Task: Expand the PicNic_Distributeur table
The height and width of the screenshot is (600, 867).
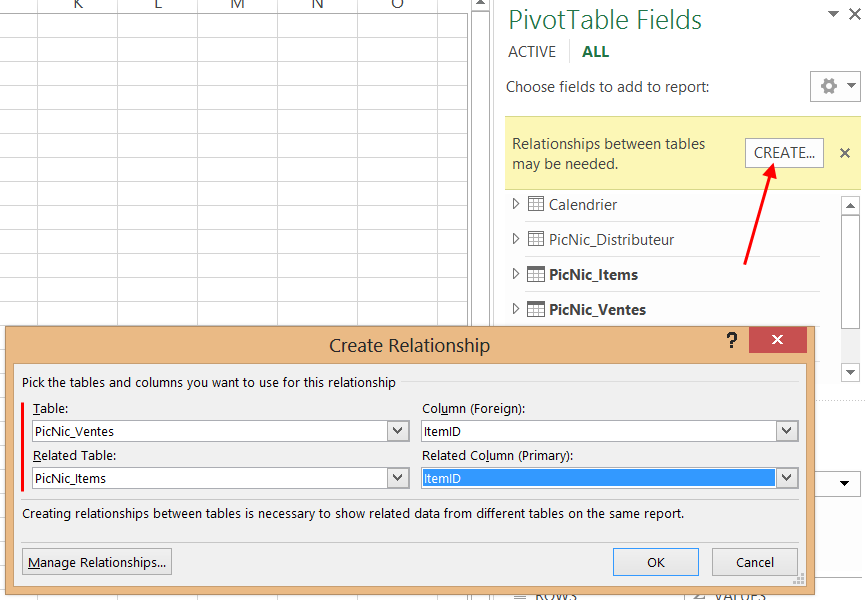Action: click(x=516, y=239)
